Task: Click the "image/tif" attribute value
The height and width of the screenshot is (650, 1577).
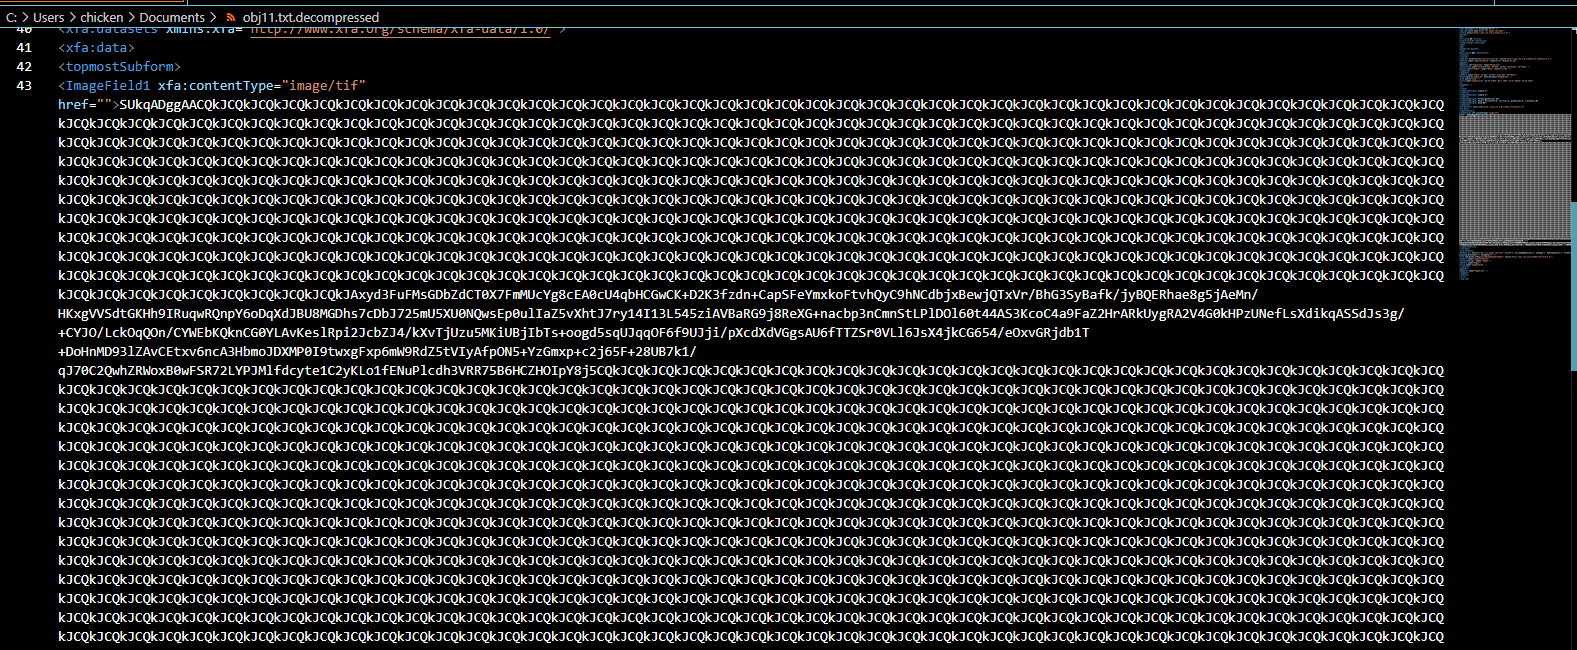Action: pyautogui.click(x=324, y=85)
